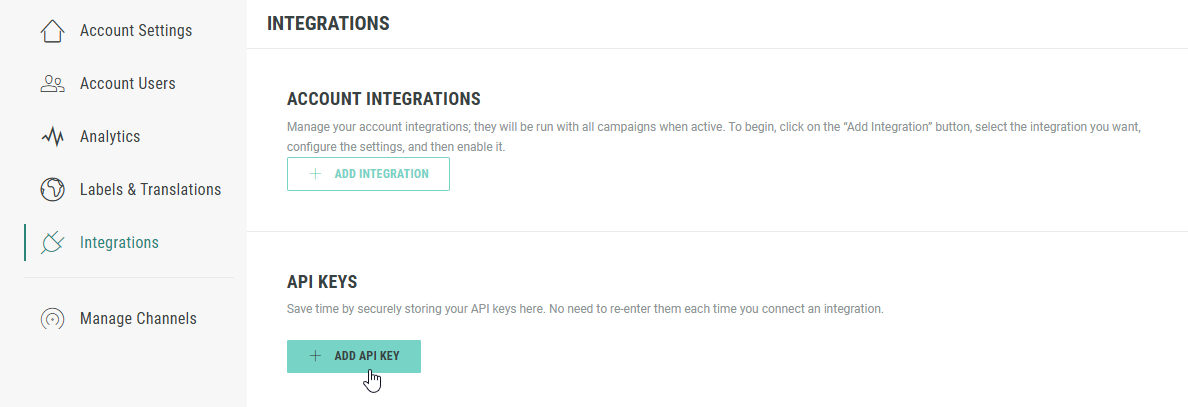The width and height of the screenshot is (1188, 407).
Task: Click the Manage Channels broadcast icon
Action: pos(52,319)
